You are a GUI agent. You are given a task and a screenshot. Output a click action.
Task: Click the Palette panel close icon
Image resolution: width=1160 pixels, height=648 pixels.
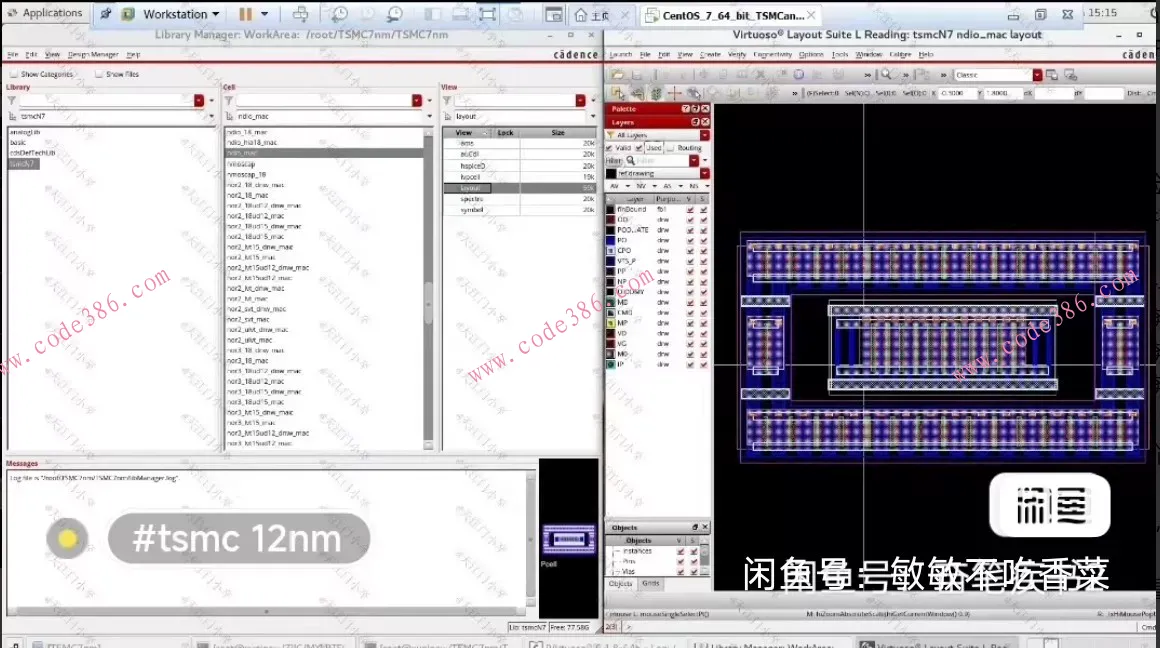[705, 109]
